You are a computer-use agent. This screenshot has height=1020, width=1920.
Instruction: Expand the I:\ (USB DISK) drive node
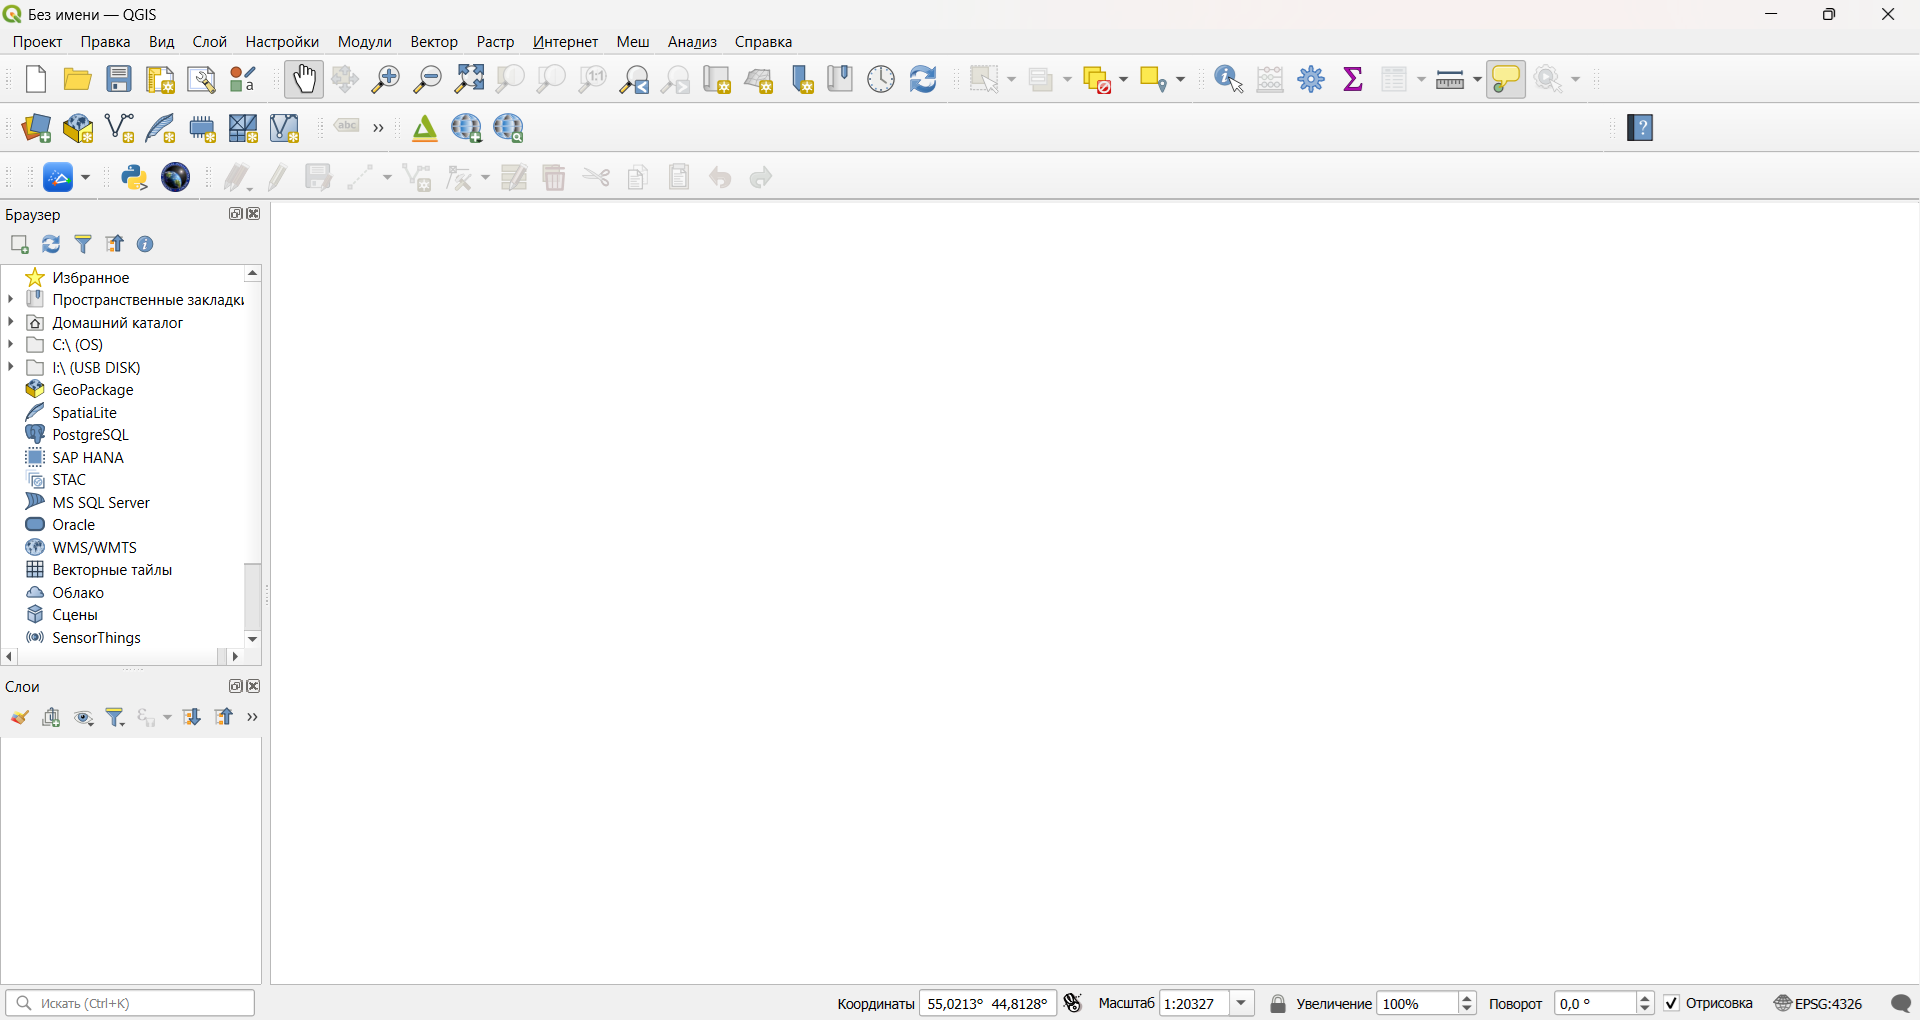11,367
